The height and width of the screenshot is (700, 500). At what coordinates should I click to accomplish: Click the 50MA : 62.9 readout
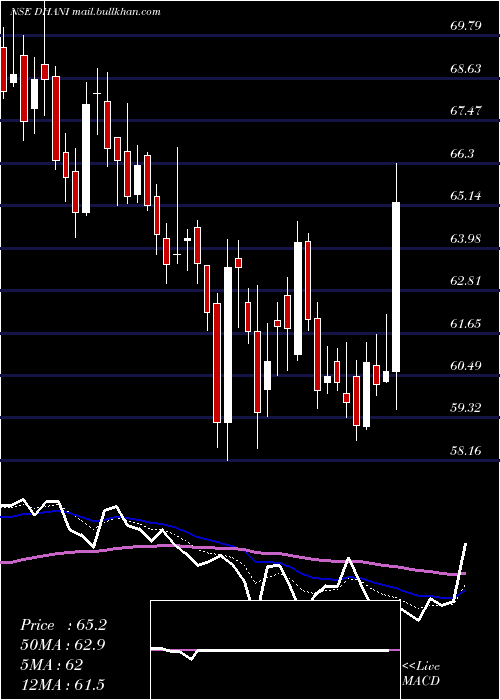pos(64,645)
